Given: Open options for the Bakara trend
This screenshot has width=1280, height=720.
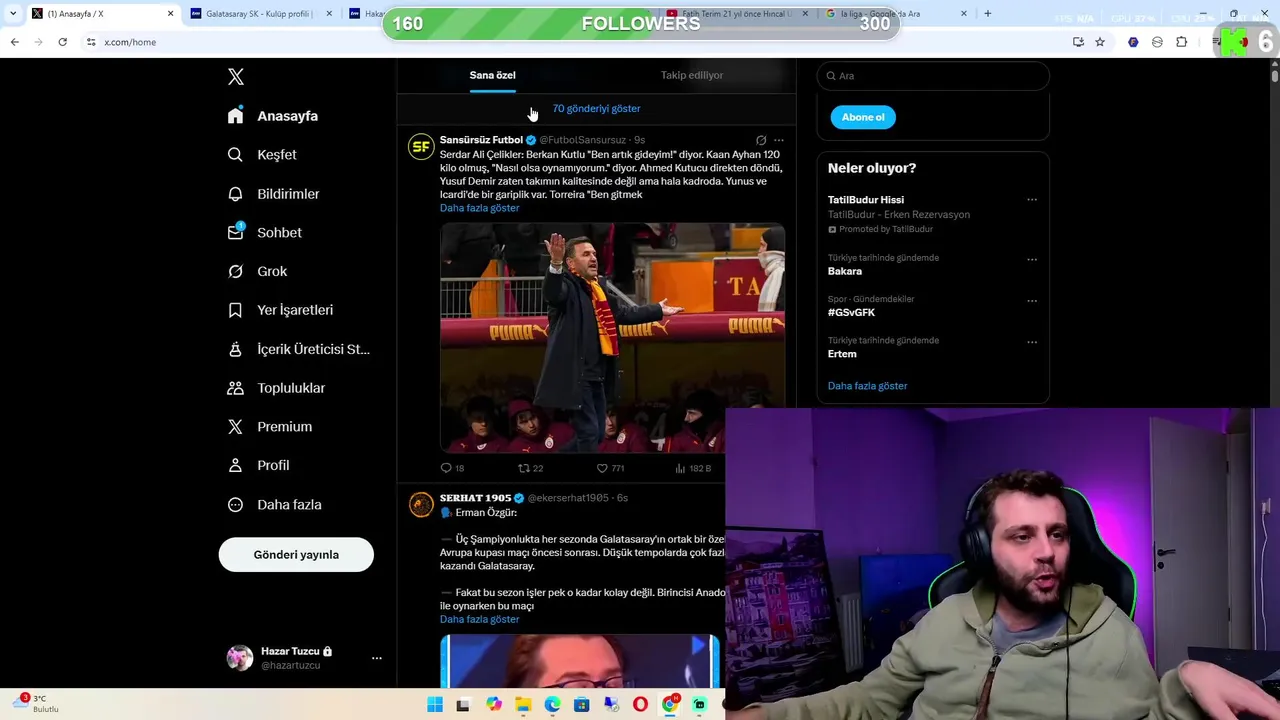Looking at the screenshot, I should click(1032, 259).
